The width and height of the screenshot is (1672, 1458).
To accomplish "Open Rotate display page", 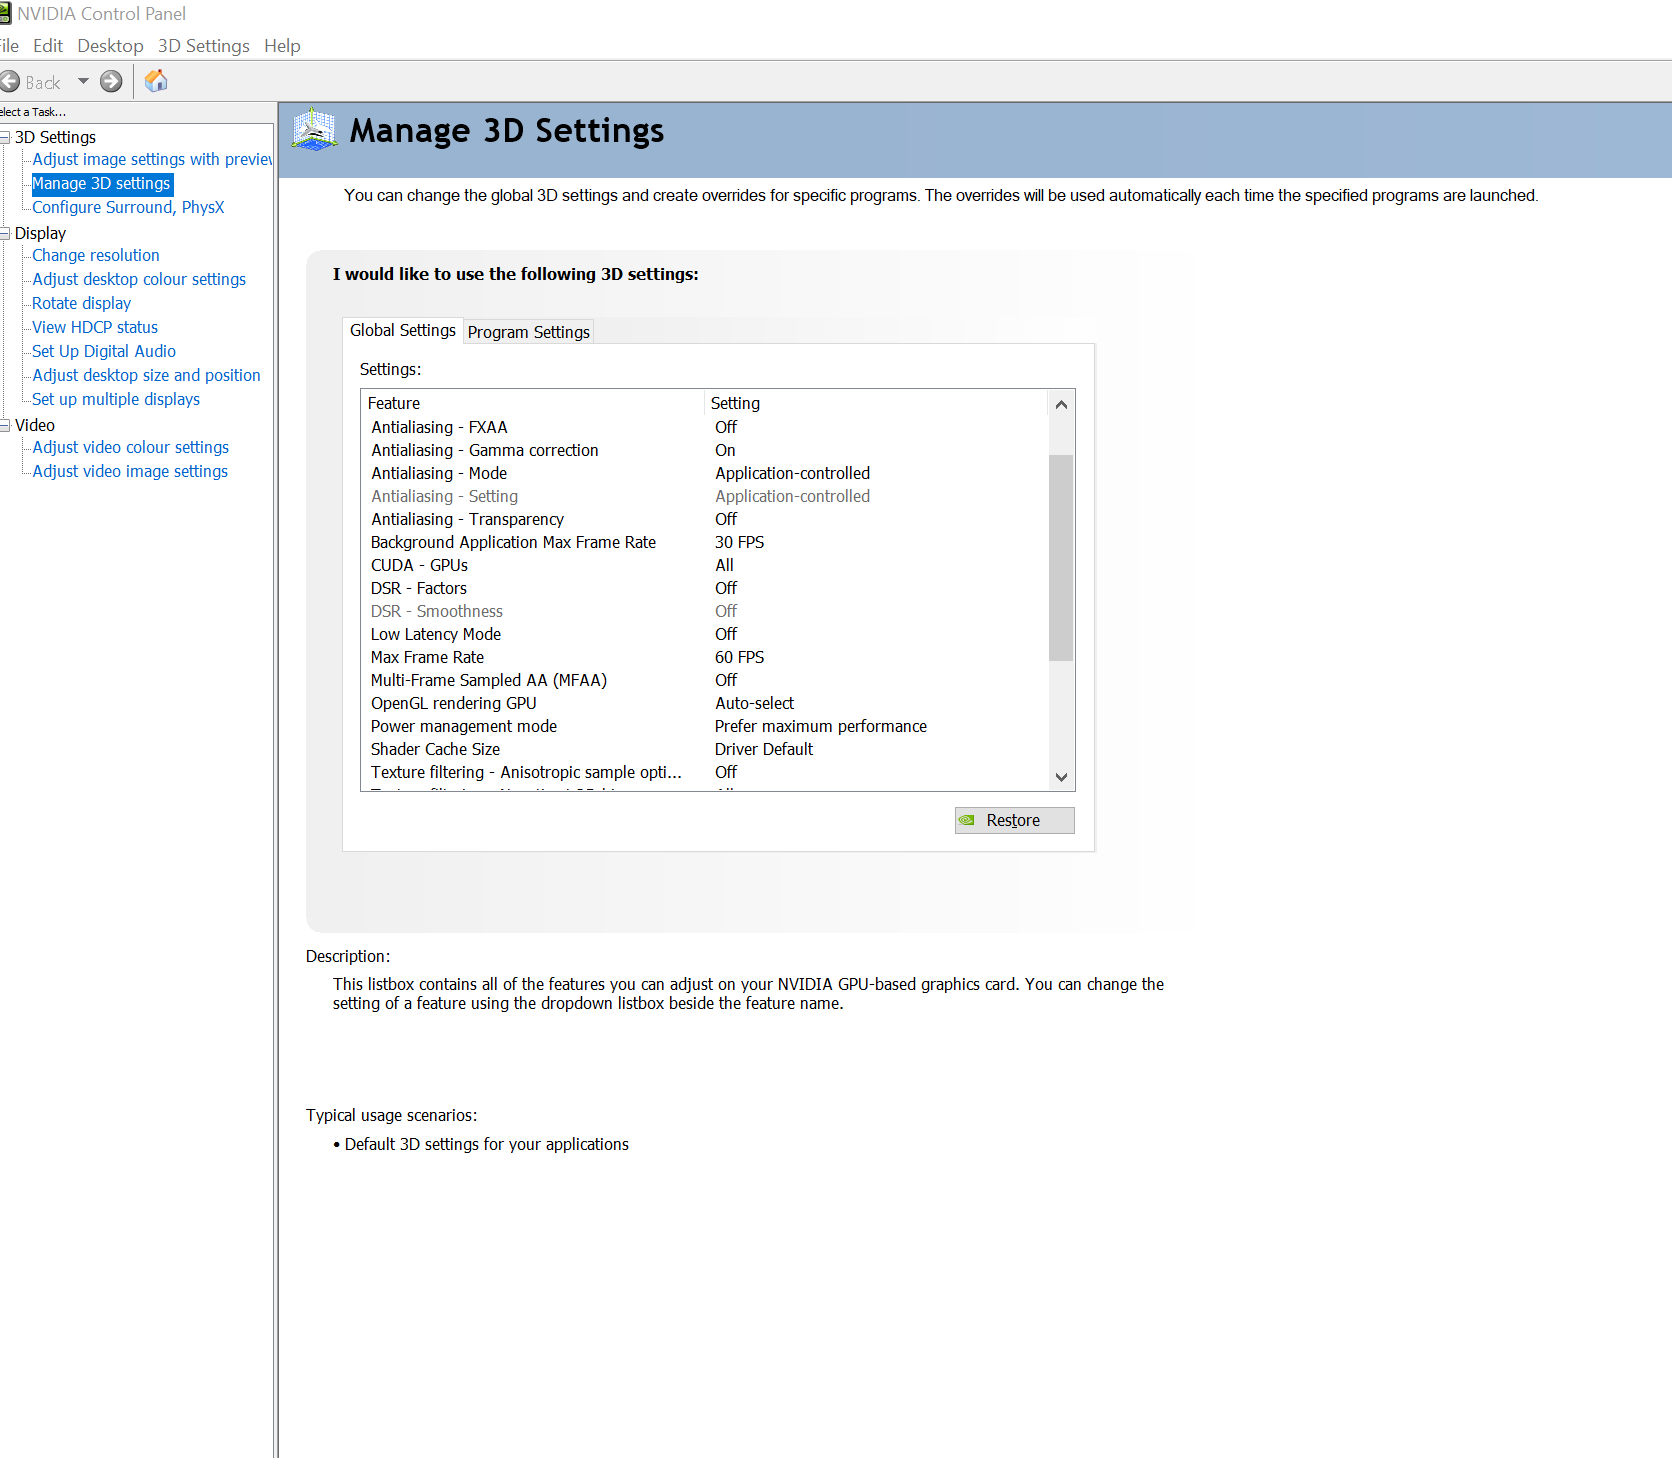I will pos(82,303).
